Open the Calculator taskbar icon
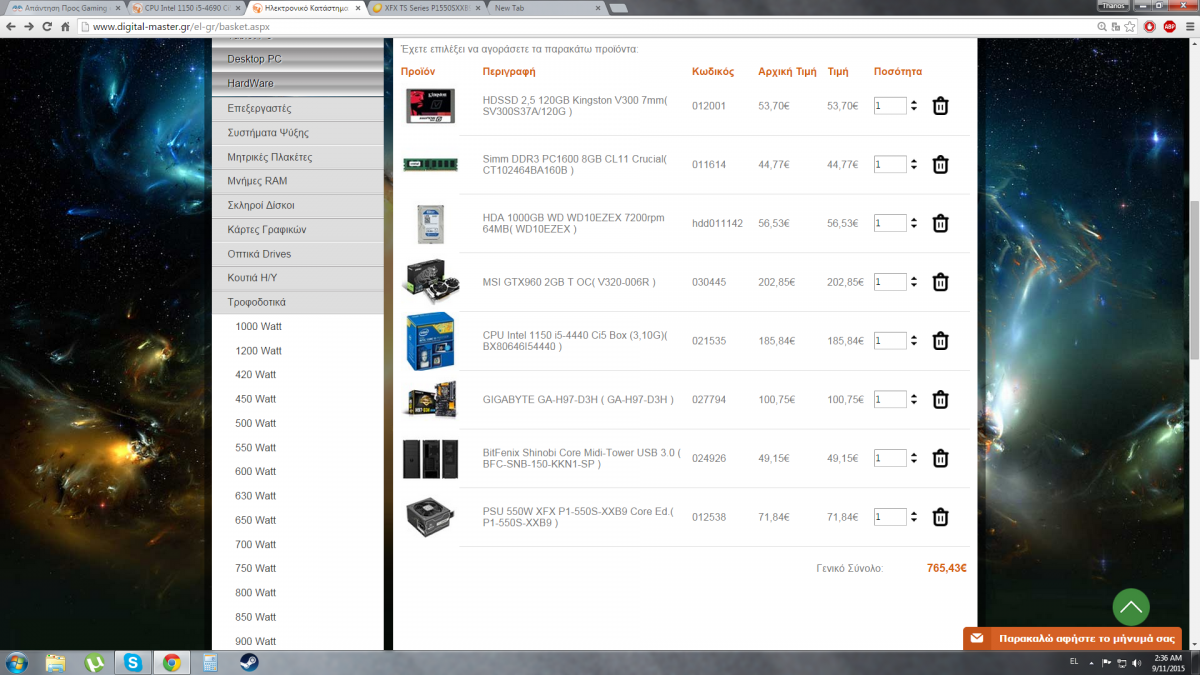Screen dimensions: 1200x675 tap(210, 662)
